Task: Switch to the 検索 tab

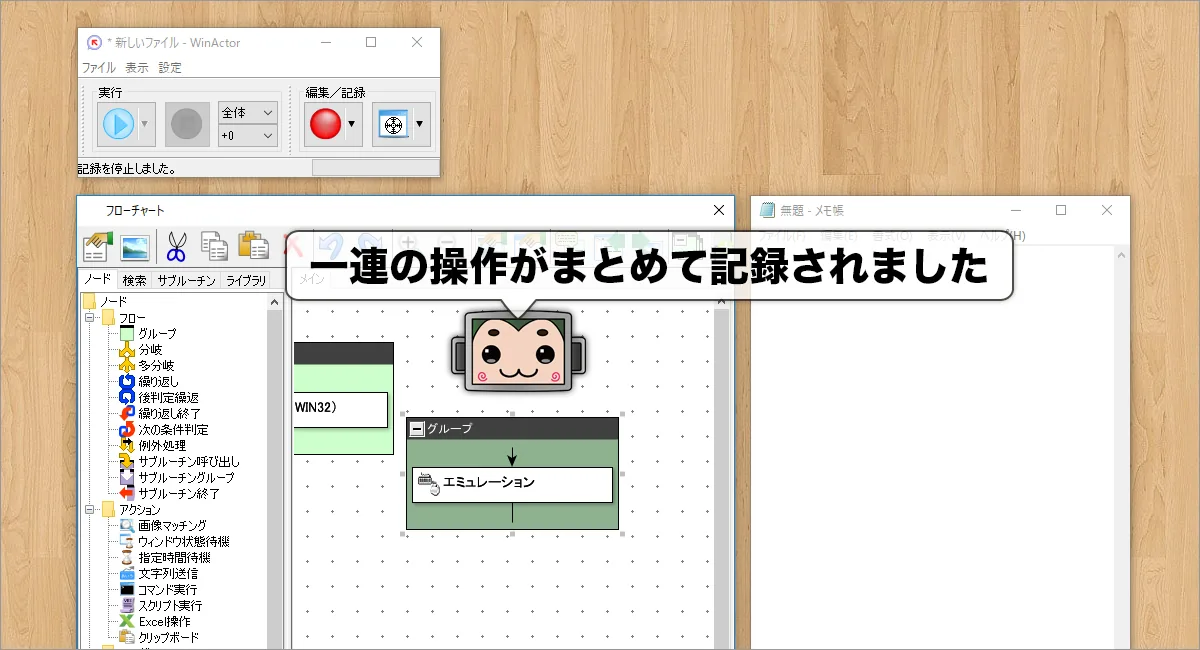Action: point(135,280)
